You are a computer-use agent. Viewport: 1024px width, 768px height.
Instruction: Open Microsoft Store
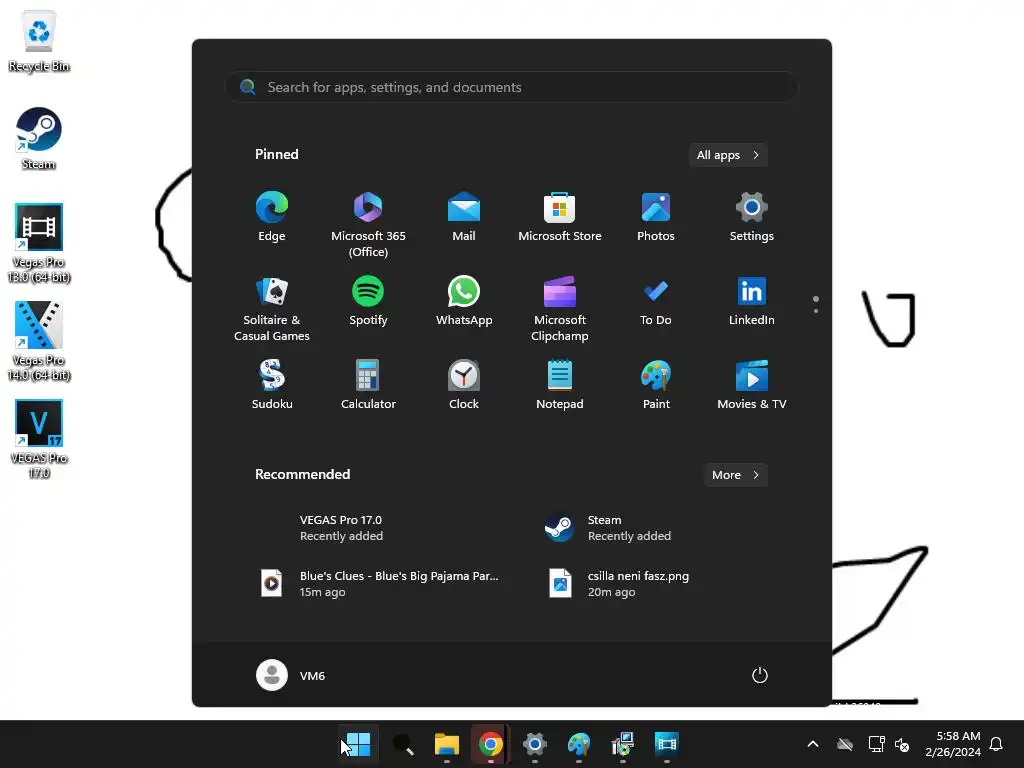point(560,217)
